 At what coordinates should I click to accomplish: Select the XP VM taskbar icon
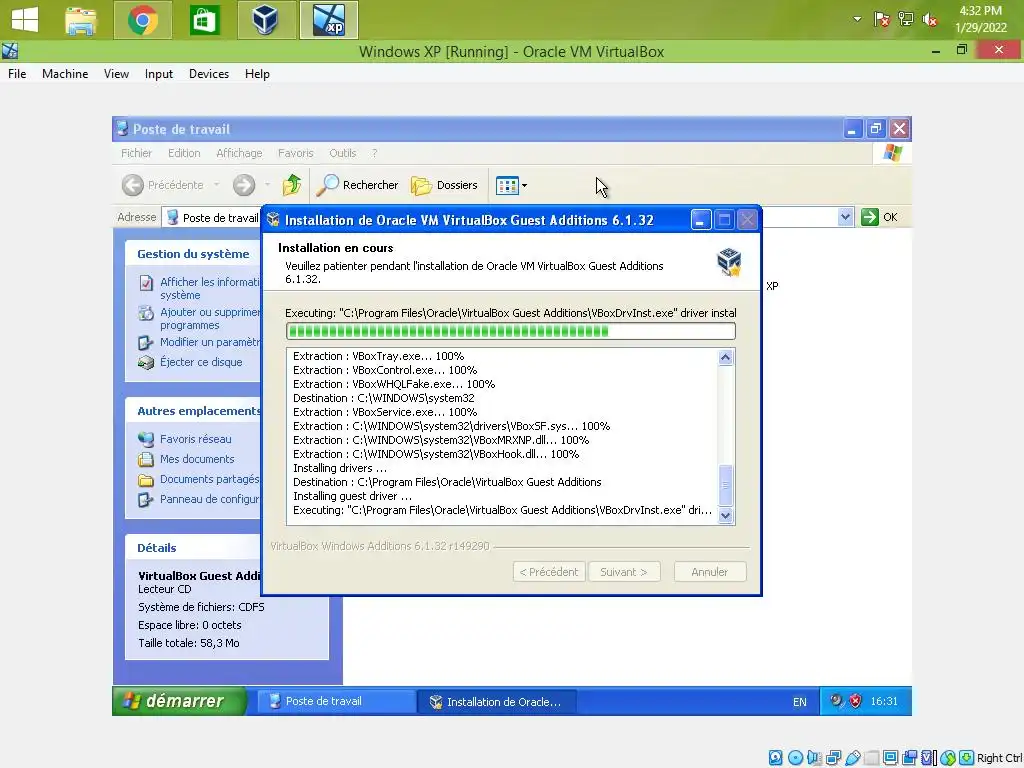pos(328,20)
